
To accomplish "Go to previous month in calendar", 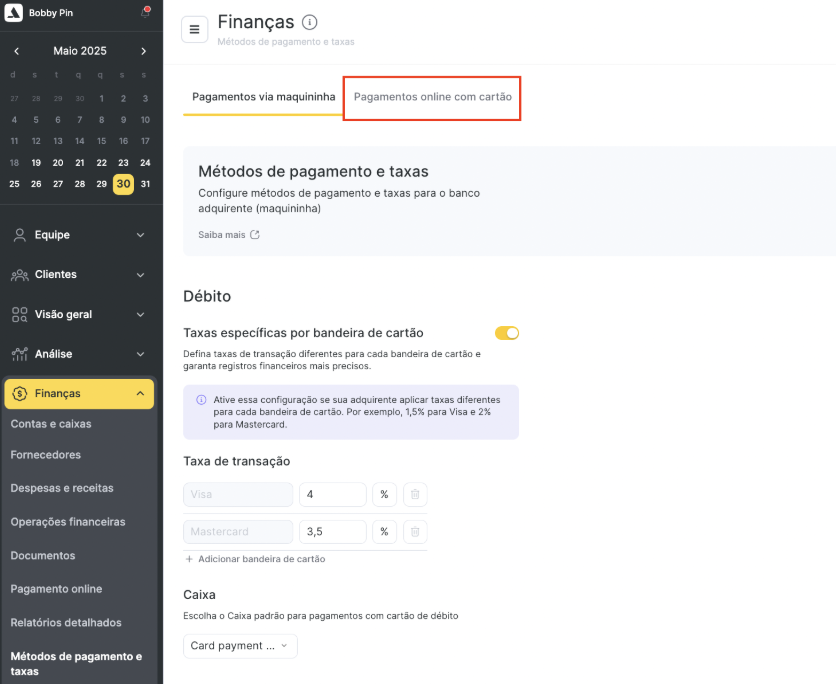I will click(x=17, y=51).
